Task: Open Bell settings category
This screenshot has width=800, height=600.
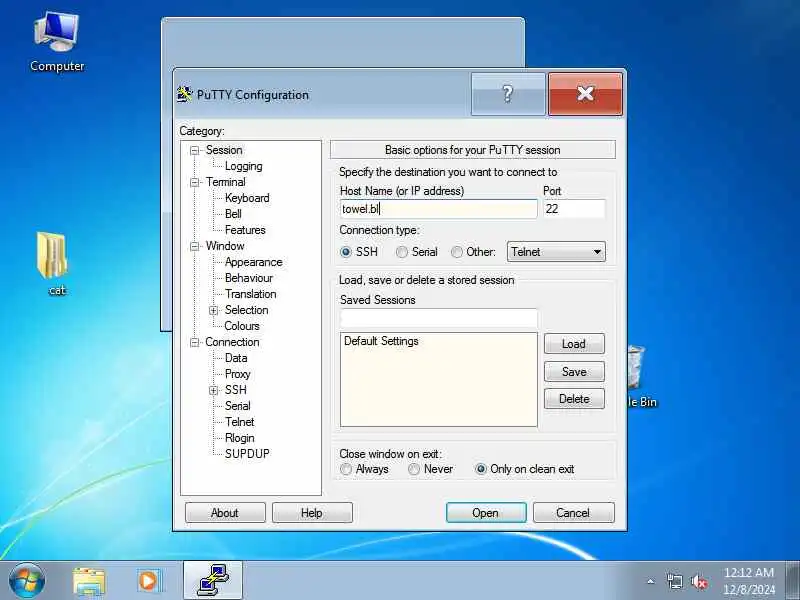Action: pos(233,214)
